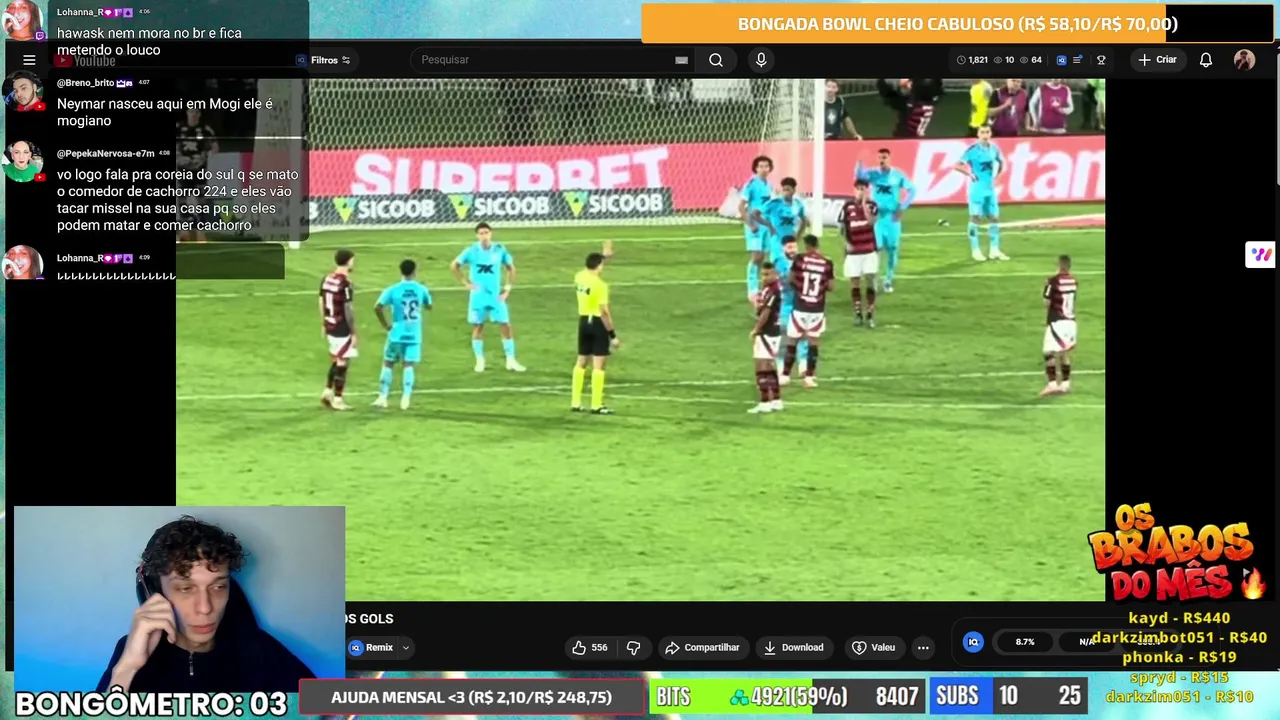Image resolution: width=1280 pixels, height=720 pixels.
Task: Click PepekaNervosa's avatar in chat
Action: pos(22,163)
